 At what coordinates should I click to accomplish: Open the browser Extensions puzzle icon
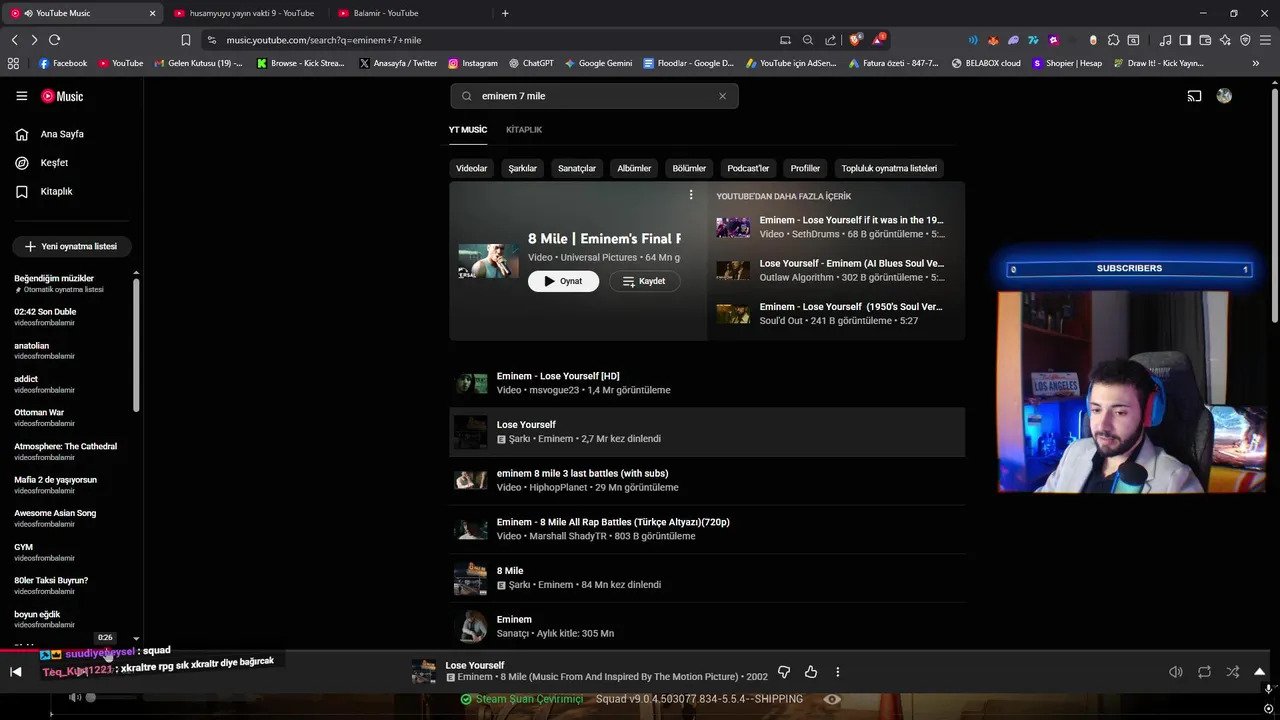click(x=1113, y=40)
